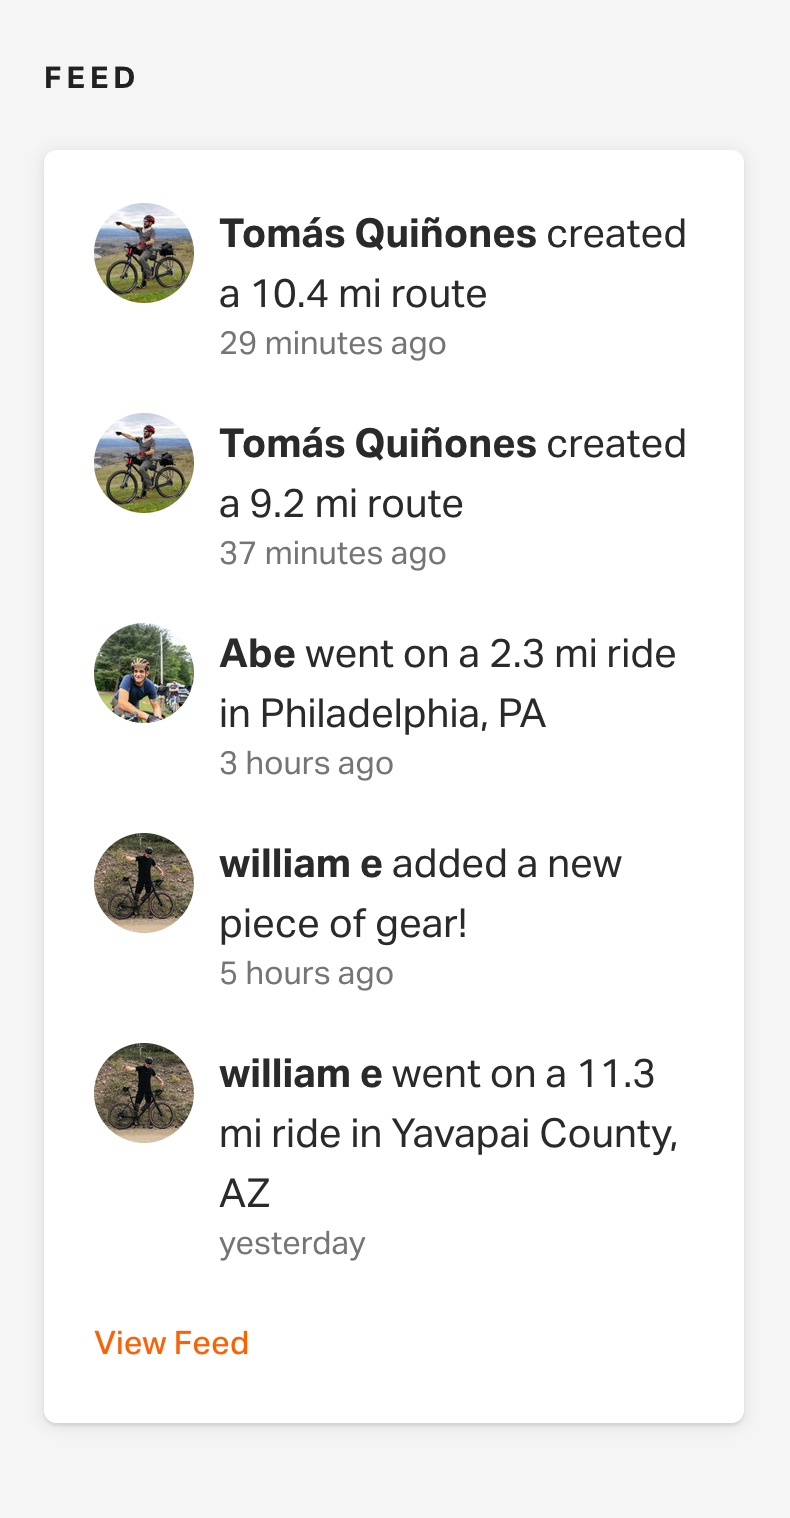Click the yesterday timestamp
Viewport: 790px width, 1518px height.
(292, 1244)
